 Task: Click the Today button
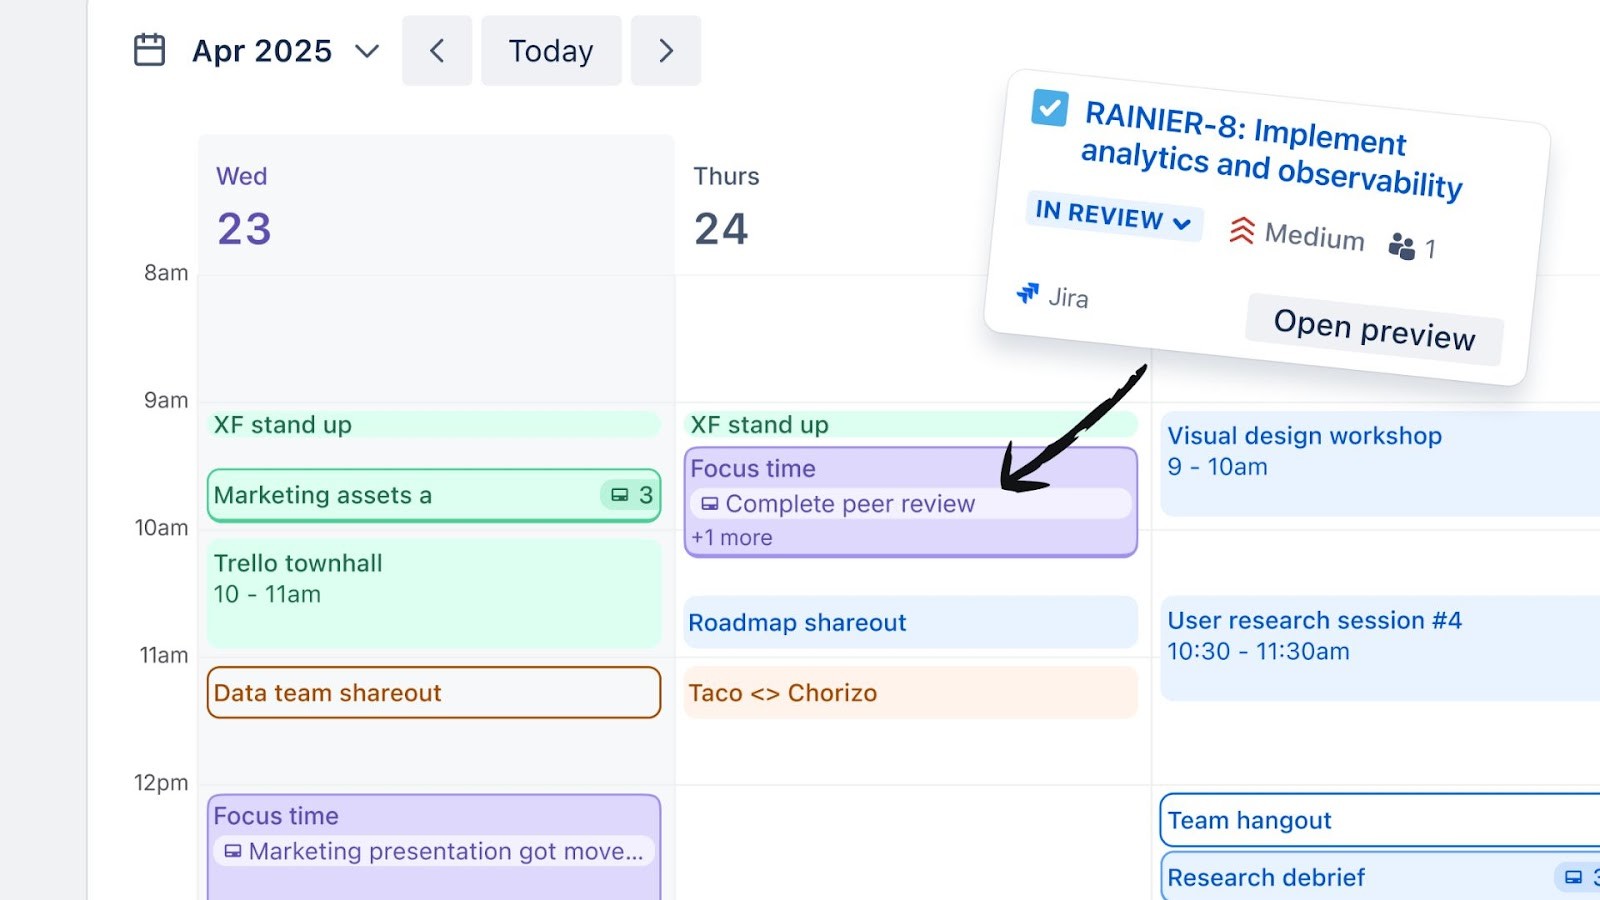point(551,50)
